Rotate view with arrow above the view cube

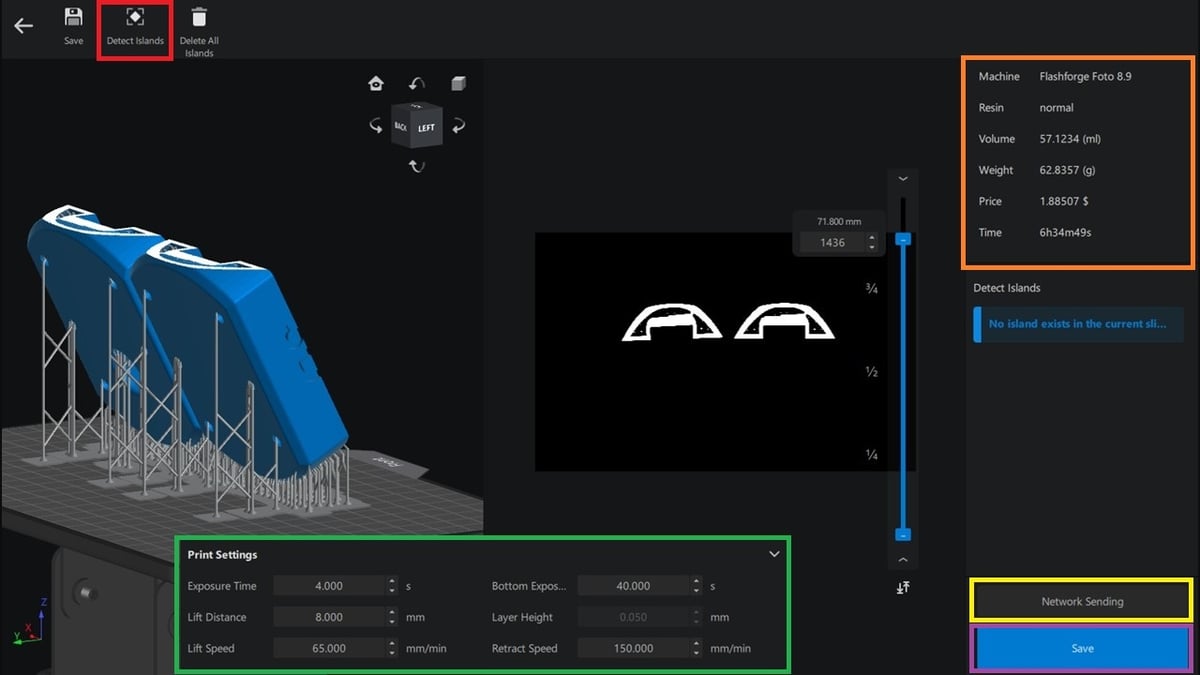click(417, 84)
